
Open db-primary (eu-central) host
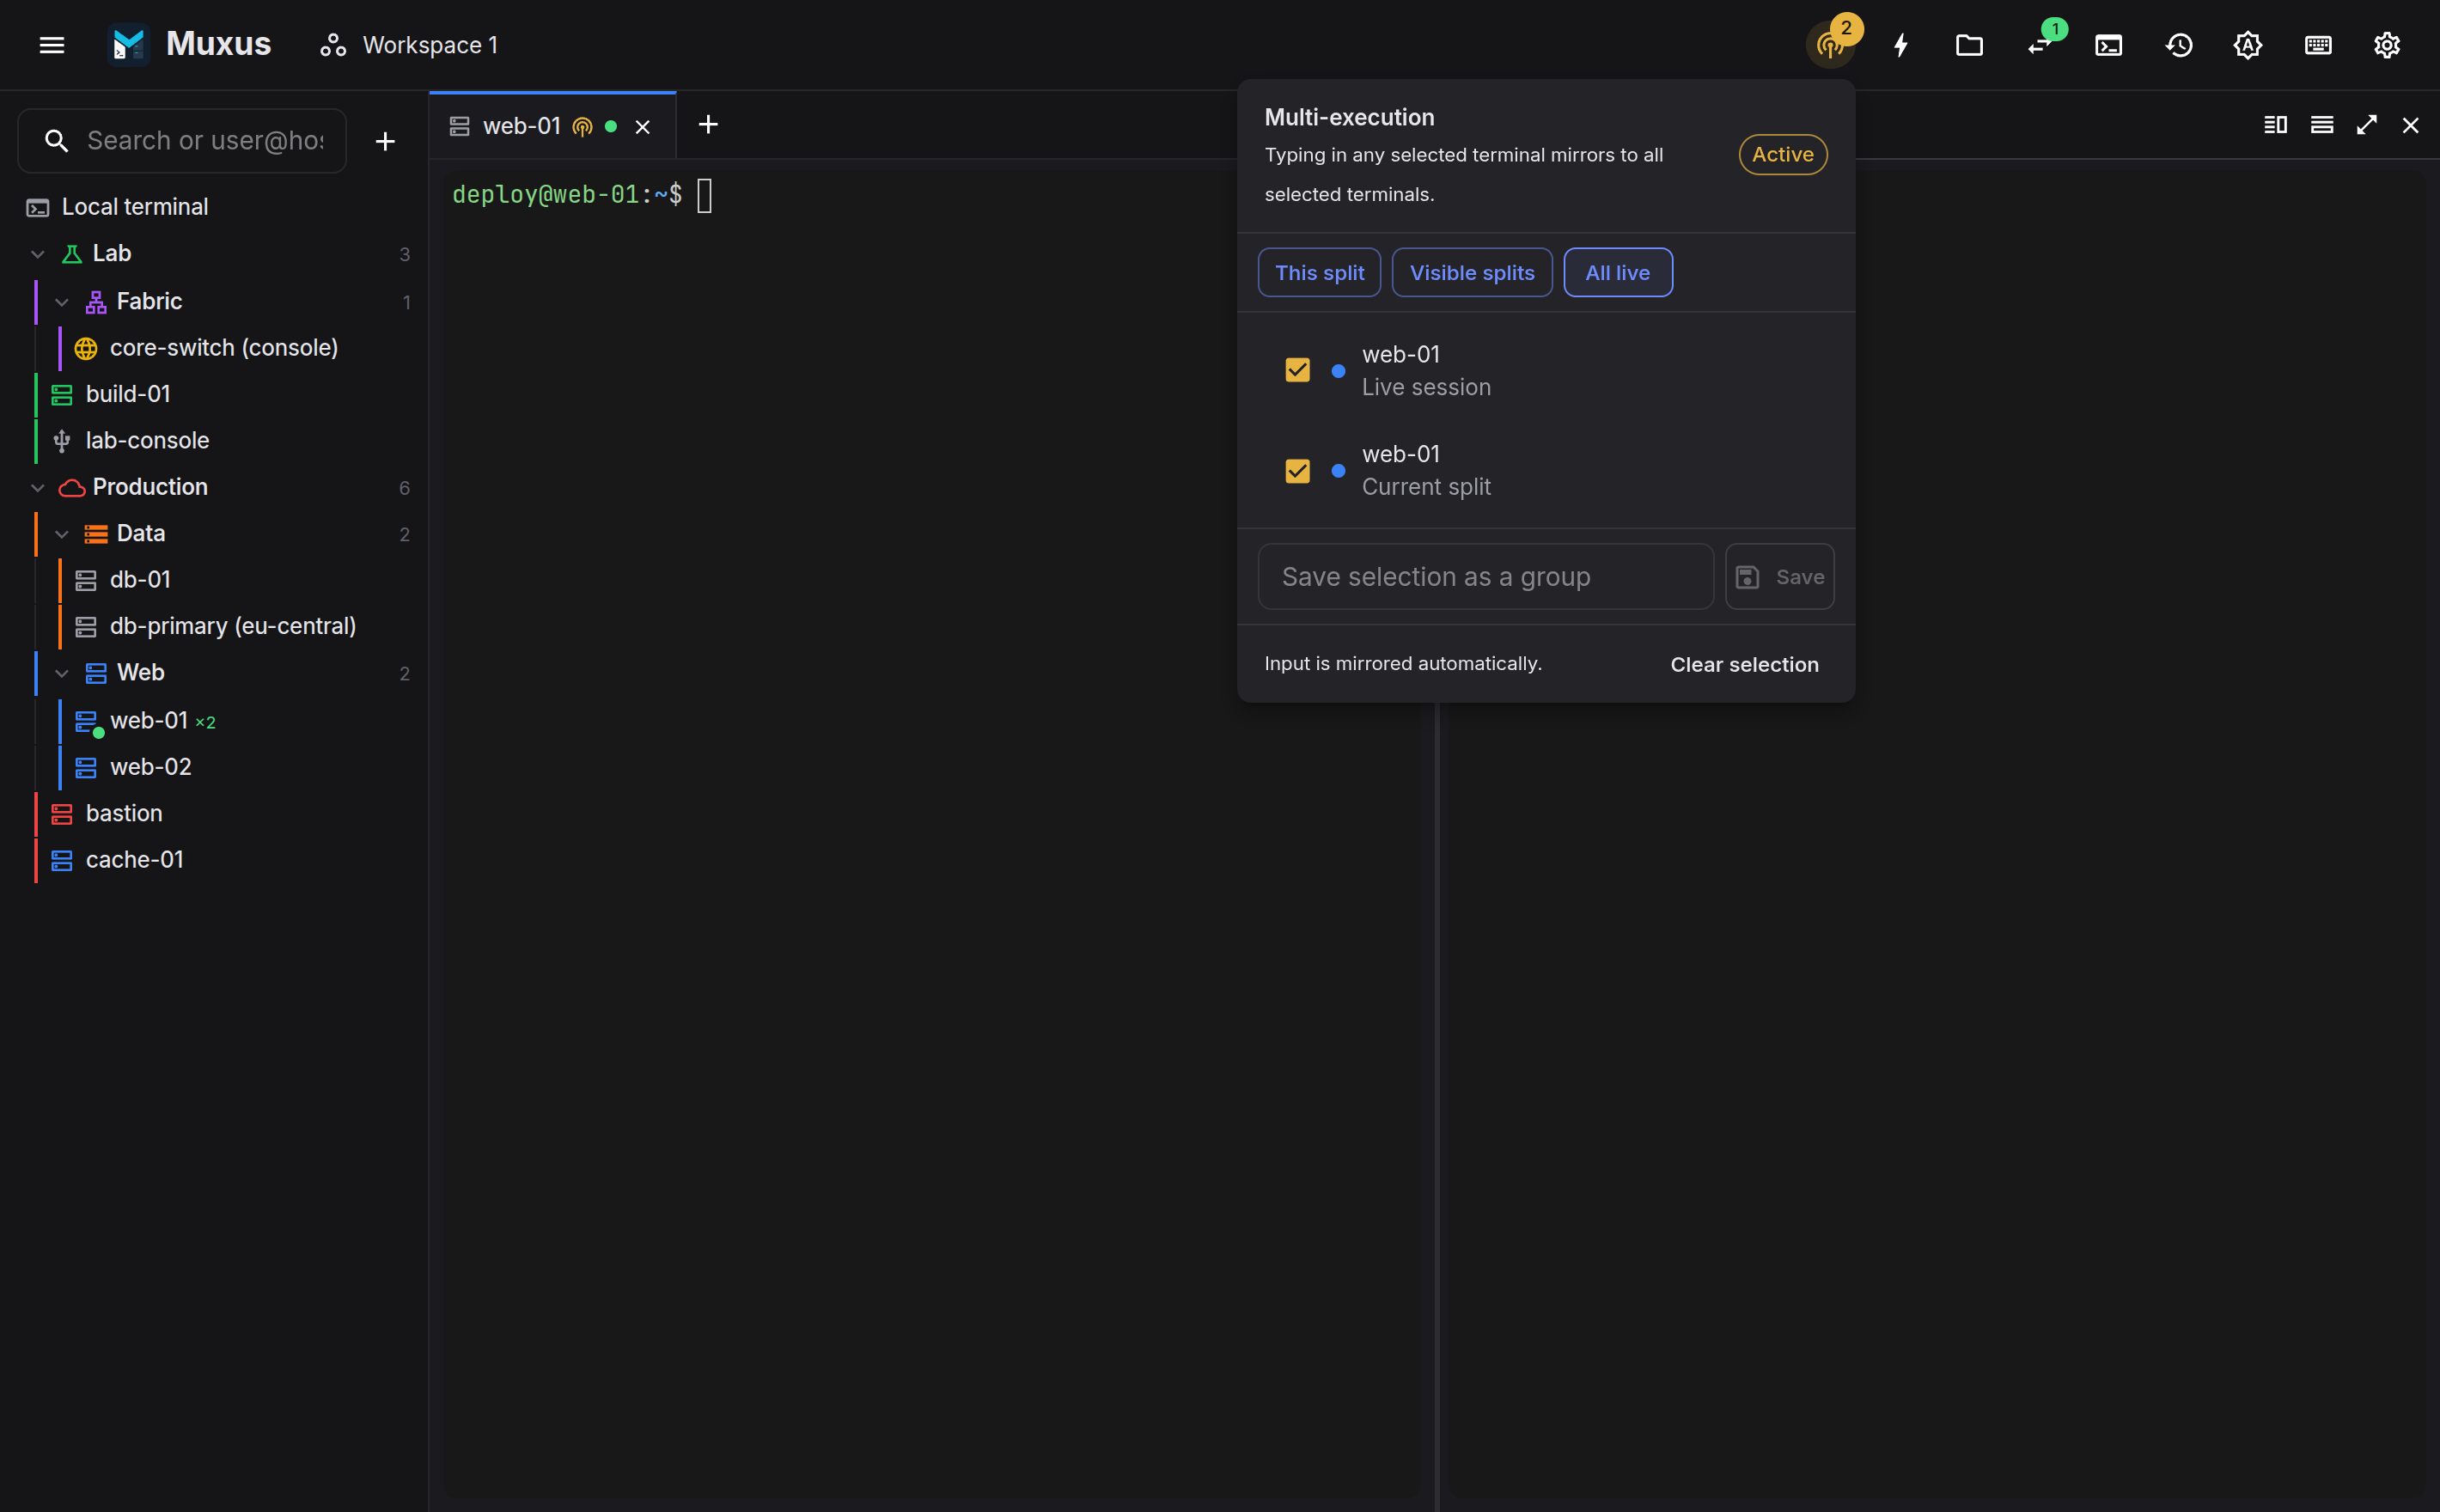(x=232, y=626)
